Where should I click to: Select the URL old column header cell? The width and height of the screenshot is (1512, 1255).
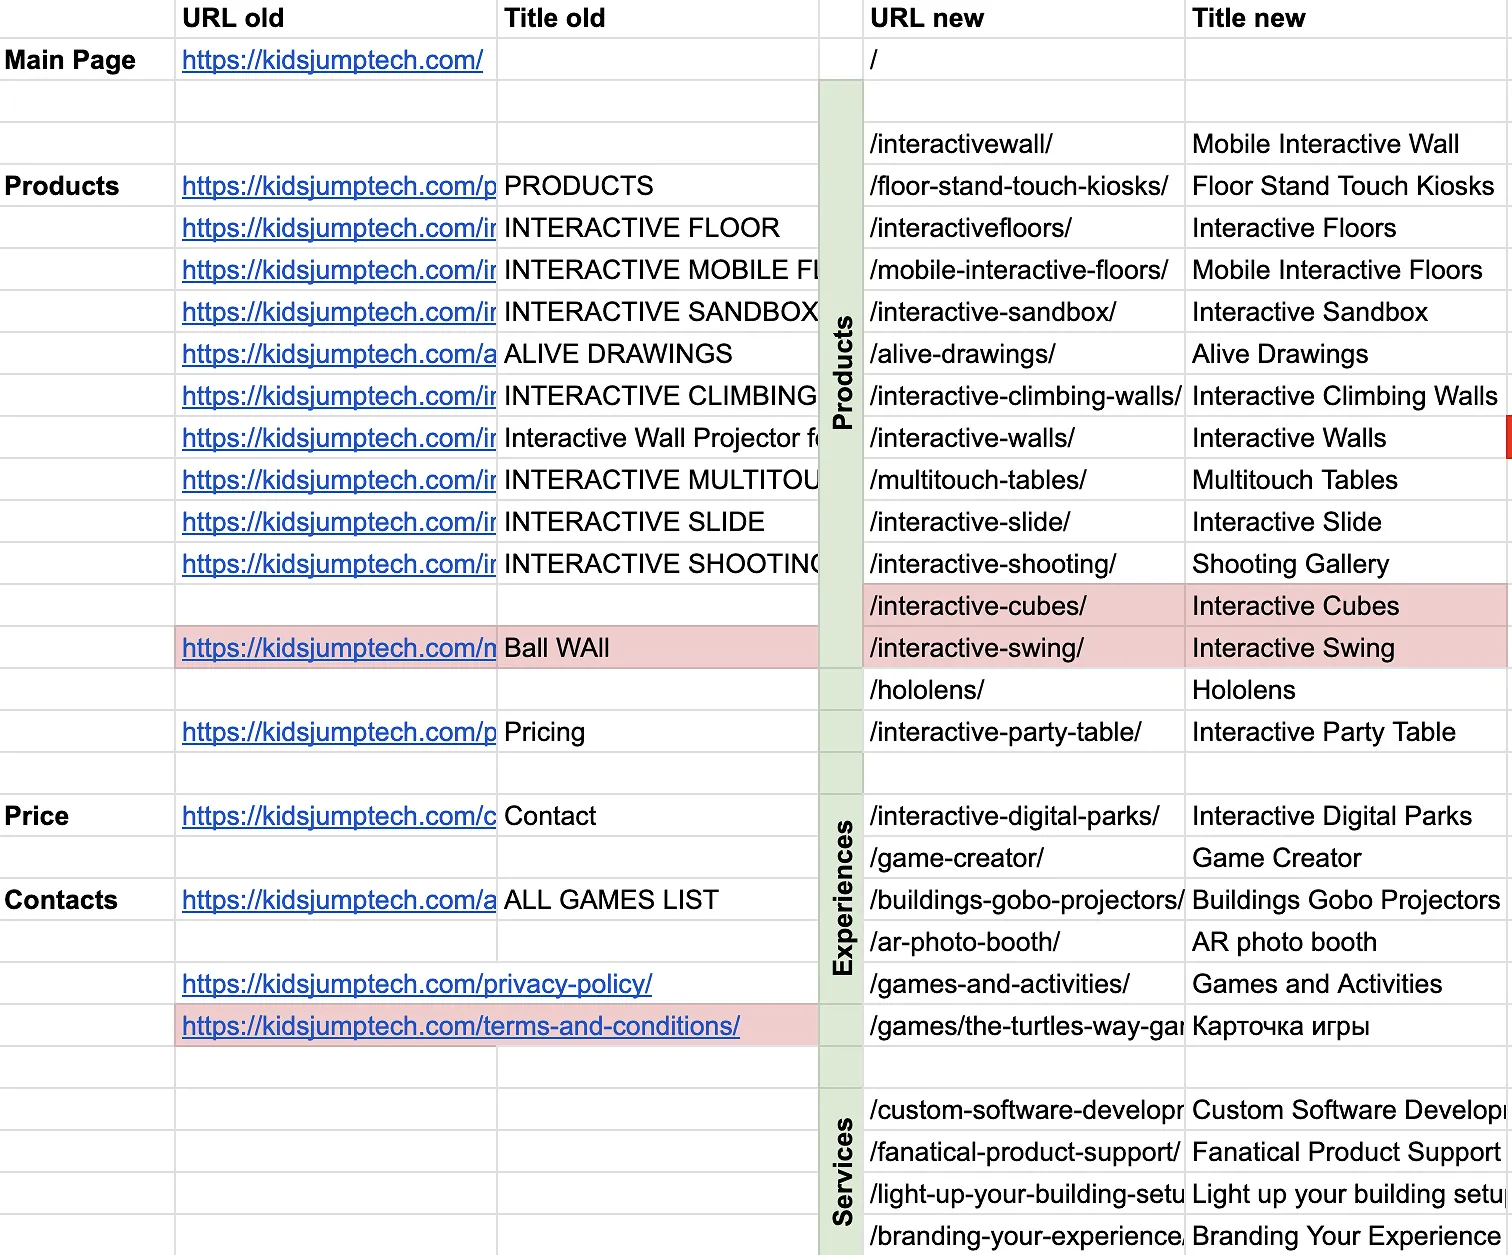pyautogui.click(x=232, y=17)
